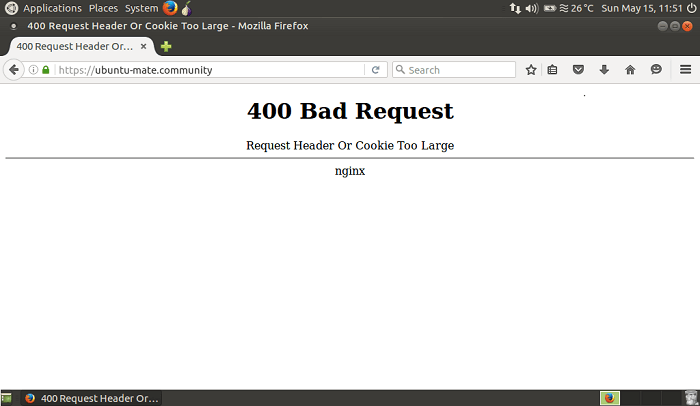Open the bookmarks list icon
This screenshot has height=406, width=700.
pos(552,70)
